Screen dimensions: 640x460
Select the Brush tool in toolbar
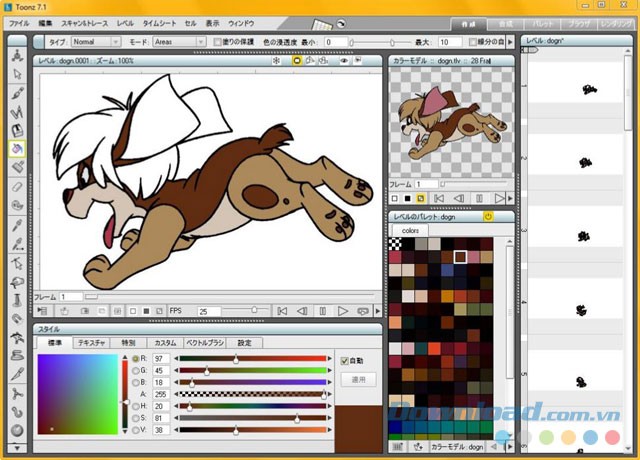[17, 92]
